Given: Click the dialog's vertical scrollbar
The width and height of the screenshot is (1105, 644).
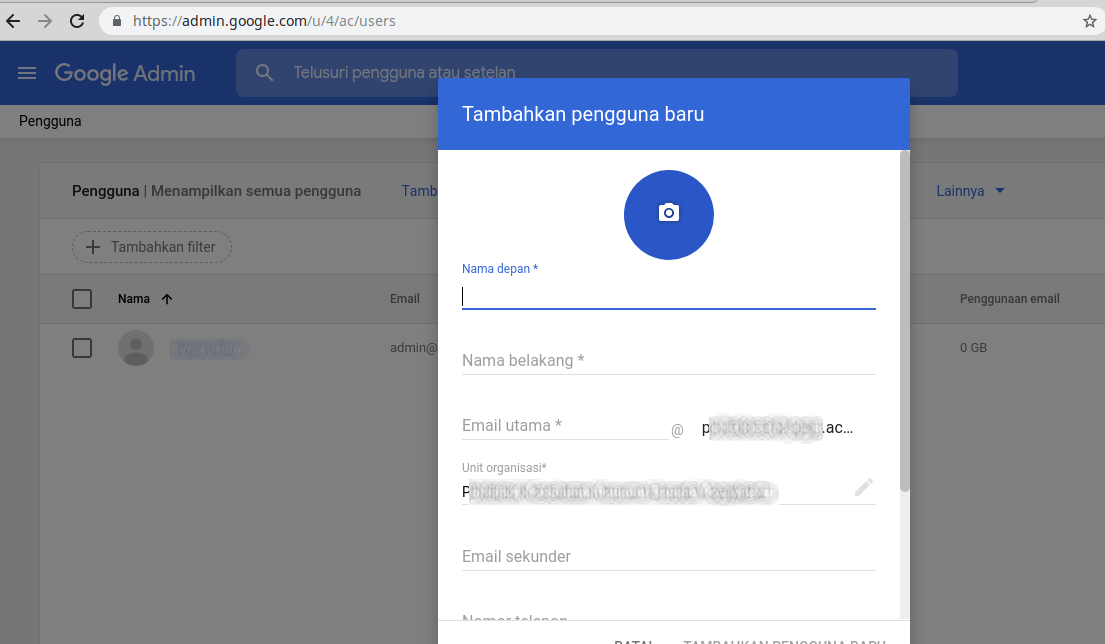Looking at the screenshot, I should pos(904,320).
